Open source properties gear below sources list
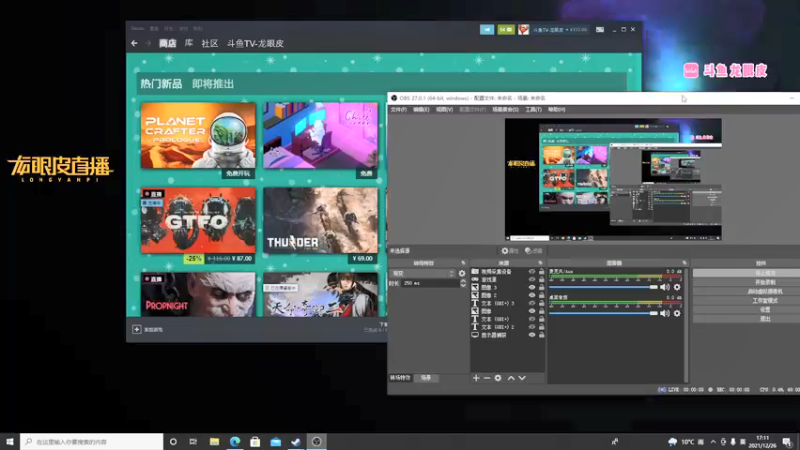This screenshot has height=450, width=800. click(x=498, y=378)
